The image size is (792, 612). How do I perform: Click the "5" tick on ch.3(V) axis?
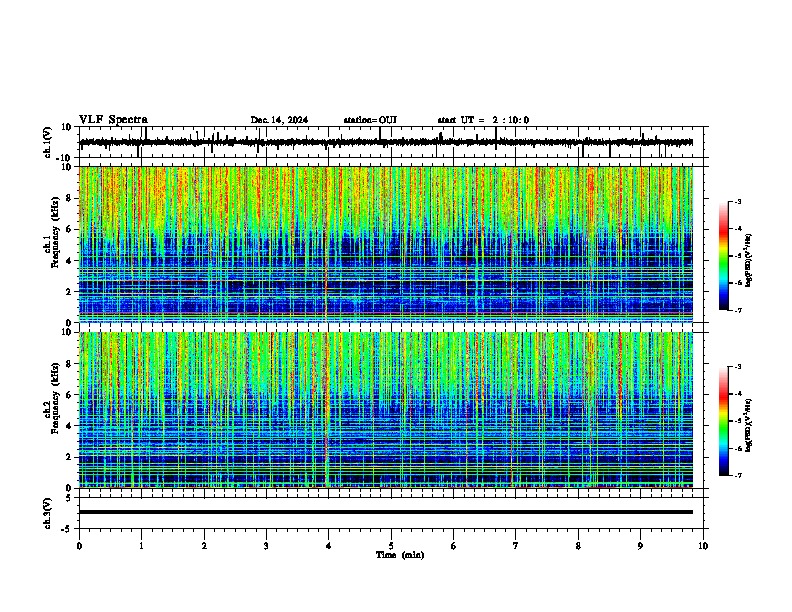tap(70, 498)
